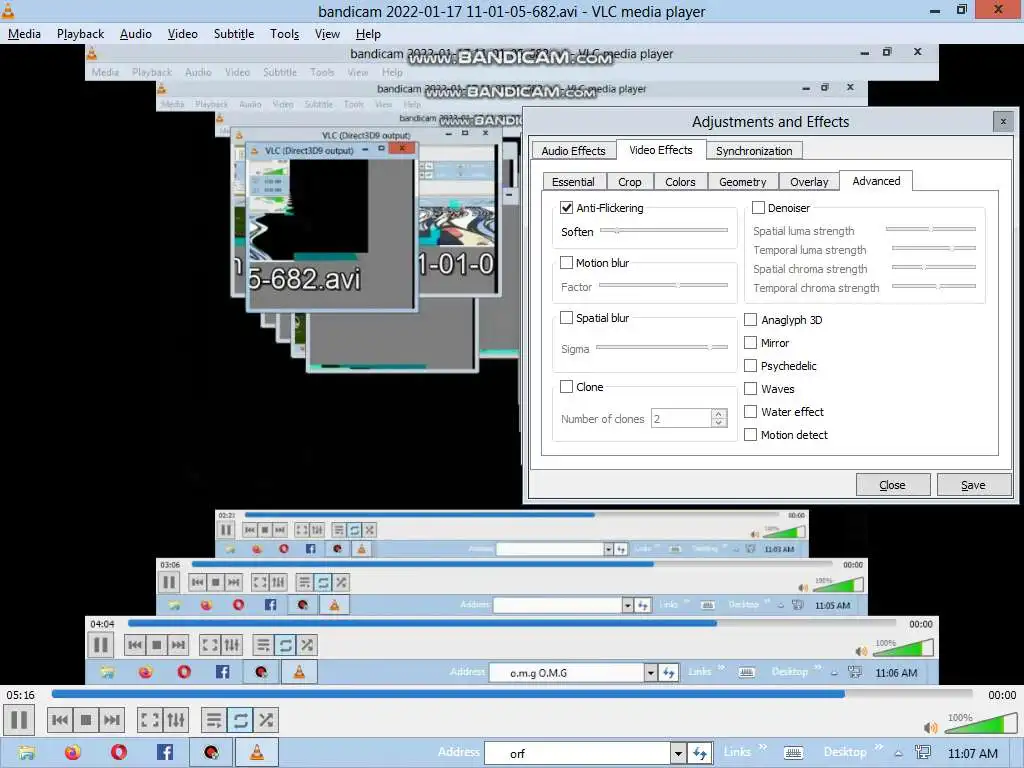Image resolution: width=1024 pixels, height=768 pixels.
Task: Launch Opera from the bottom taskbar
Action: (119, 753)
